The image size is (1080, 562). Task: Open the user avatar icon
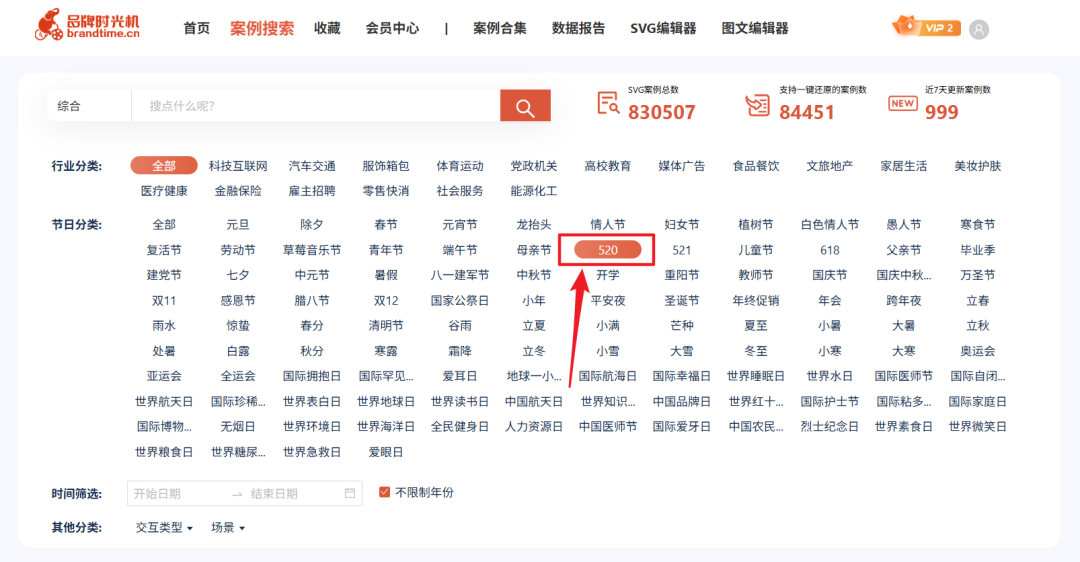click(x=979, y=30)
